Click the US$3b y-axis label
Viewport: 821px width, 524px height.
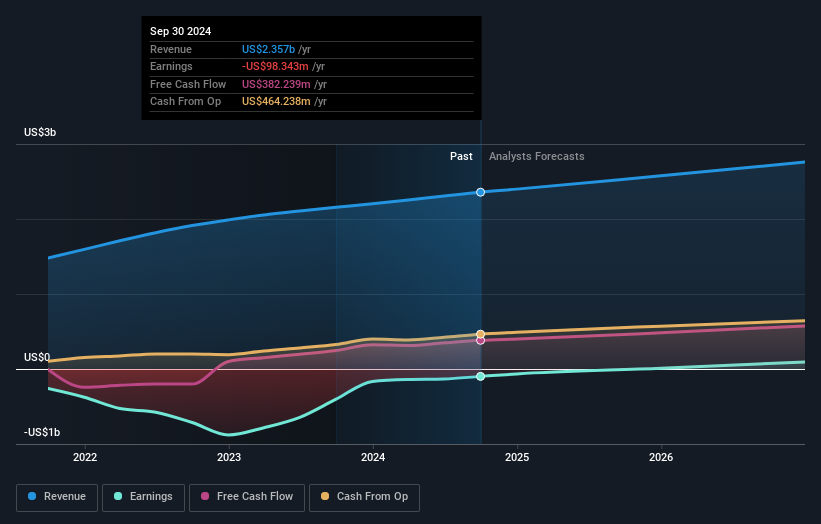click(x=40, y=132)
